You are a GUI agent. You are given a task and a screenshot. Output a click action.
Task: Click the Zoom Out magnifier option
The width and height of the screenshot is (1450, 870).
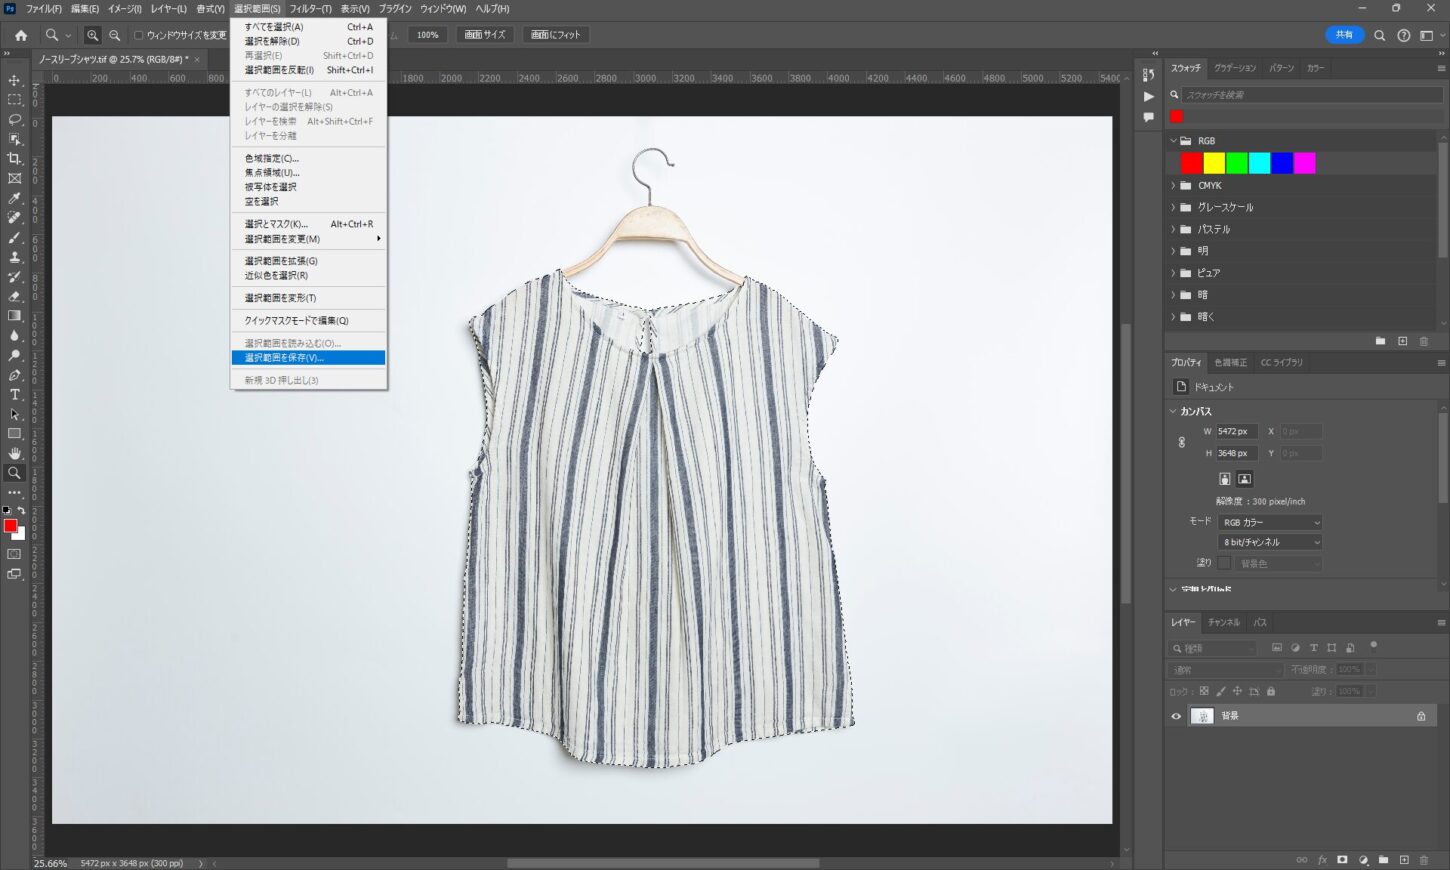coord(114,35)
